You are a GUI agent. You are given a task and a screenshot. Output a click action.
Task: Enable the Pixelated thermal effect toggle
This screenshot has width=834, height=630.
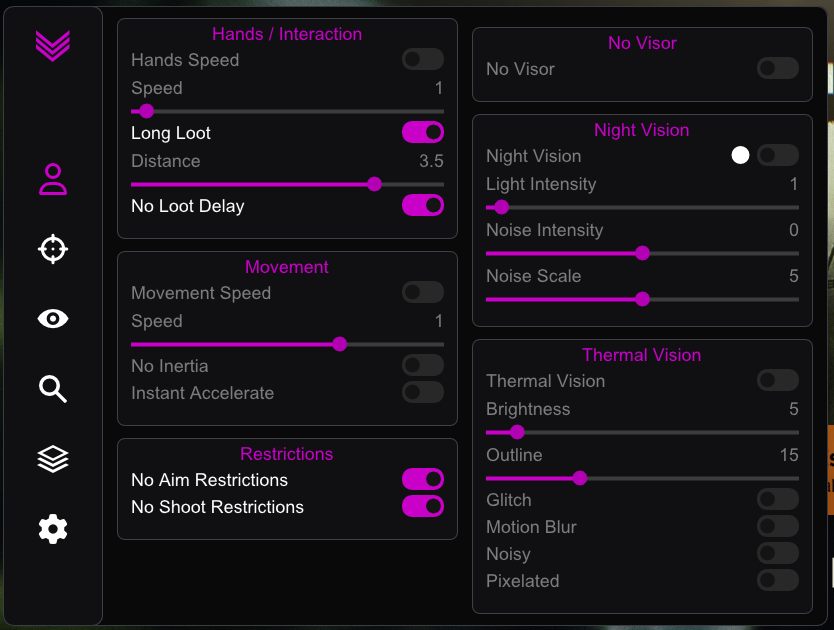point(778,580)
